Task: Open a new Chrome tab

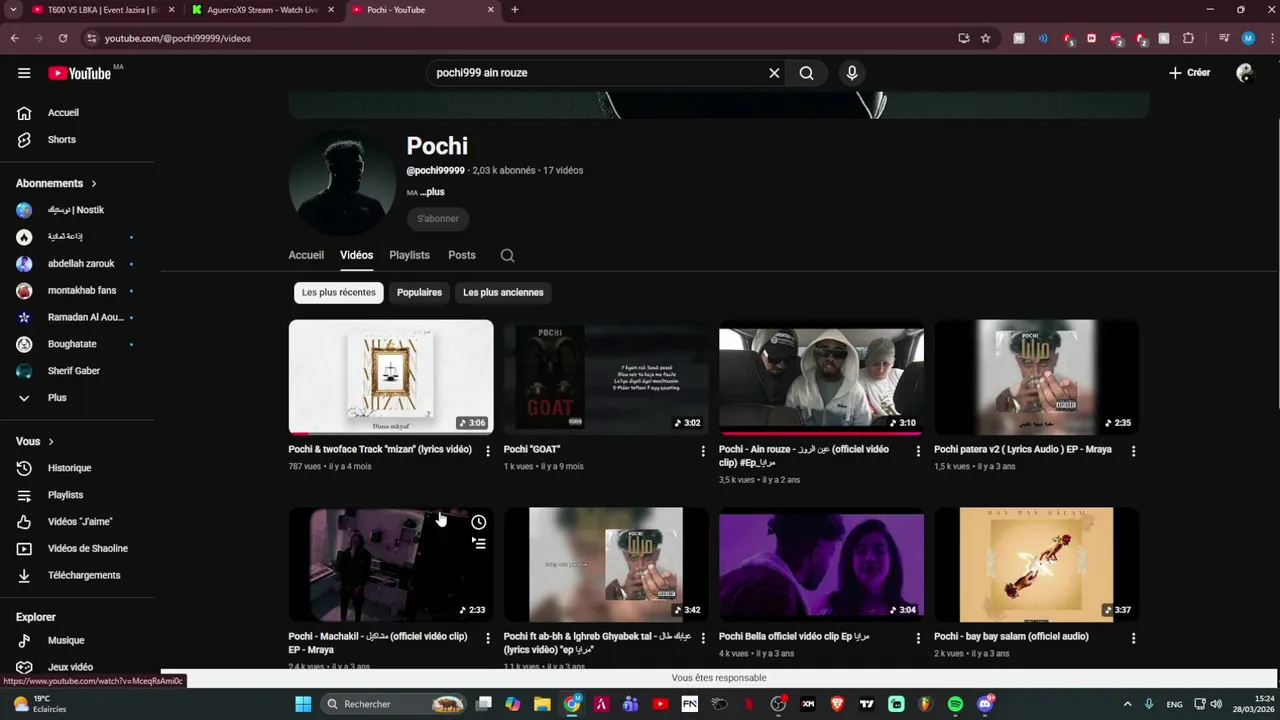Action: click(x=515, y=10)
